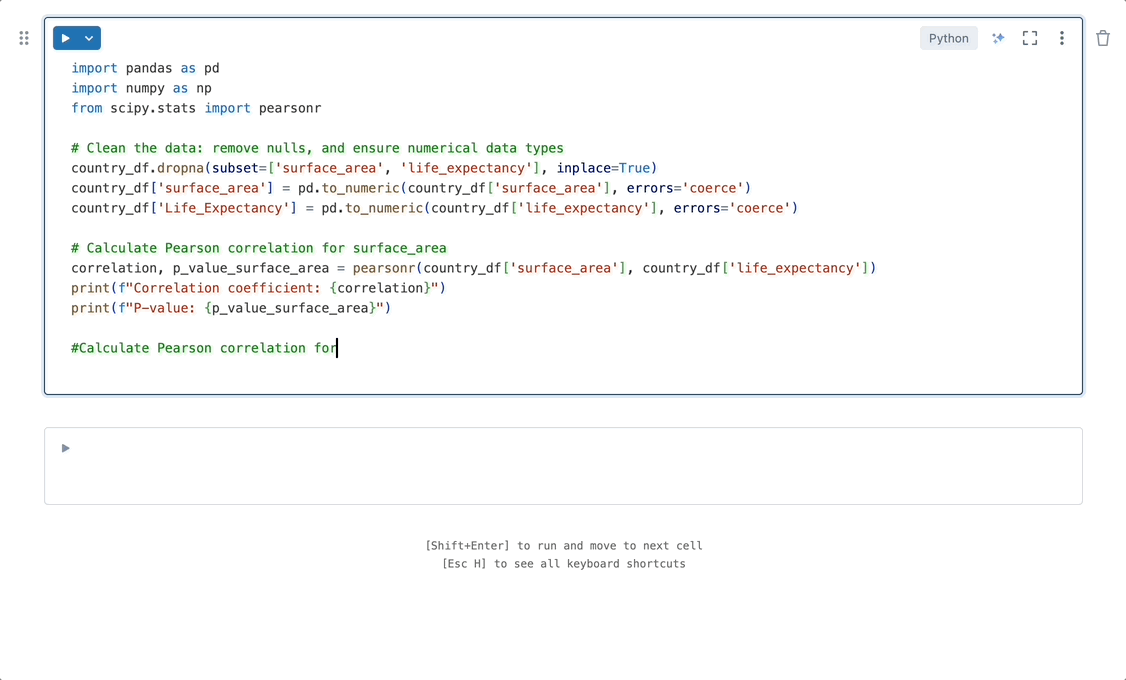Screen dimensions: 1126x680
Task: Click the play triangle inside the Run button
Action: pyautogui.click(x=68, y=37)
